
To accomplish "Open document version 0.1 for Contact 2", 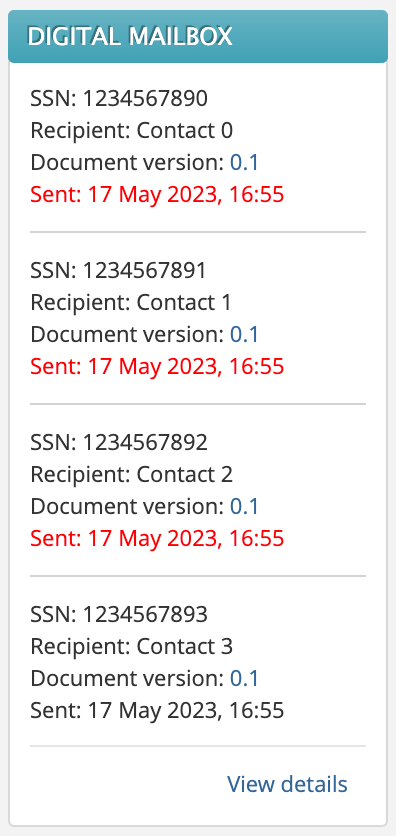I will [244, 507].
